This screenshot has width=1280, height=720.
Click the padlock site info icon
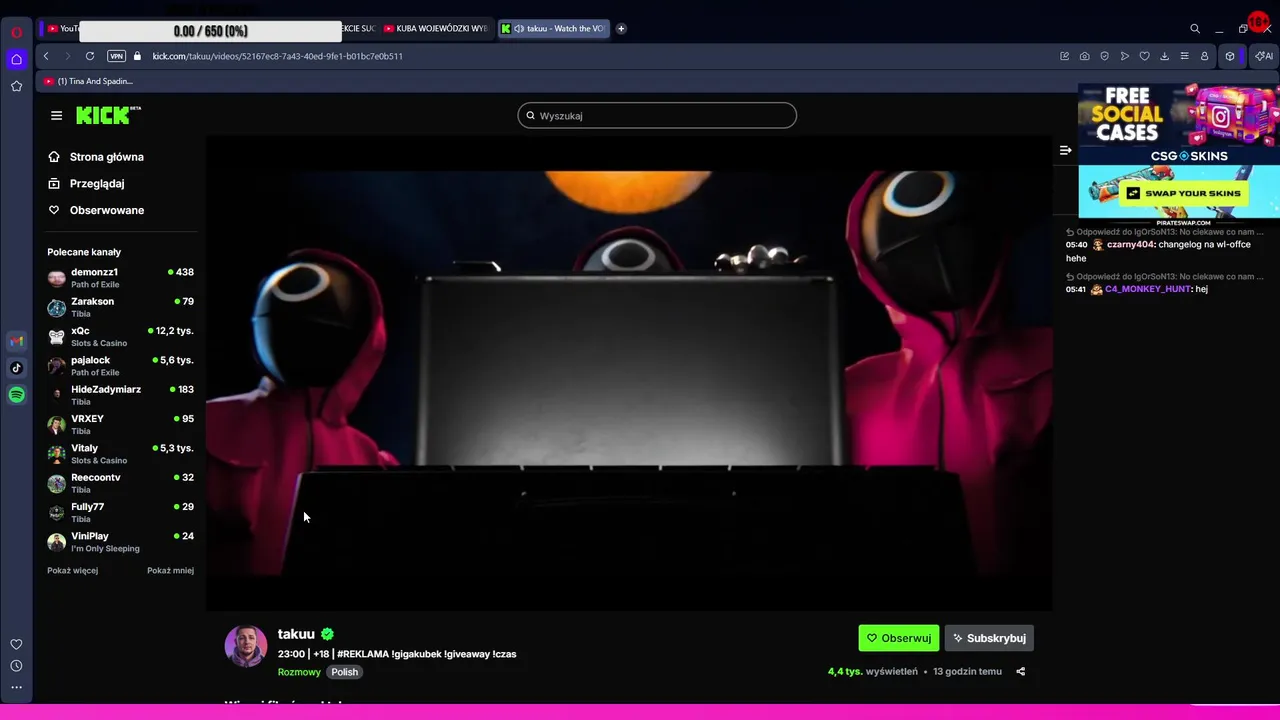click(138, 56)
